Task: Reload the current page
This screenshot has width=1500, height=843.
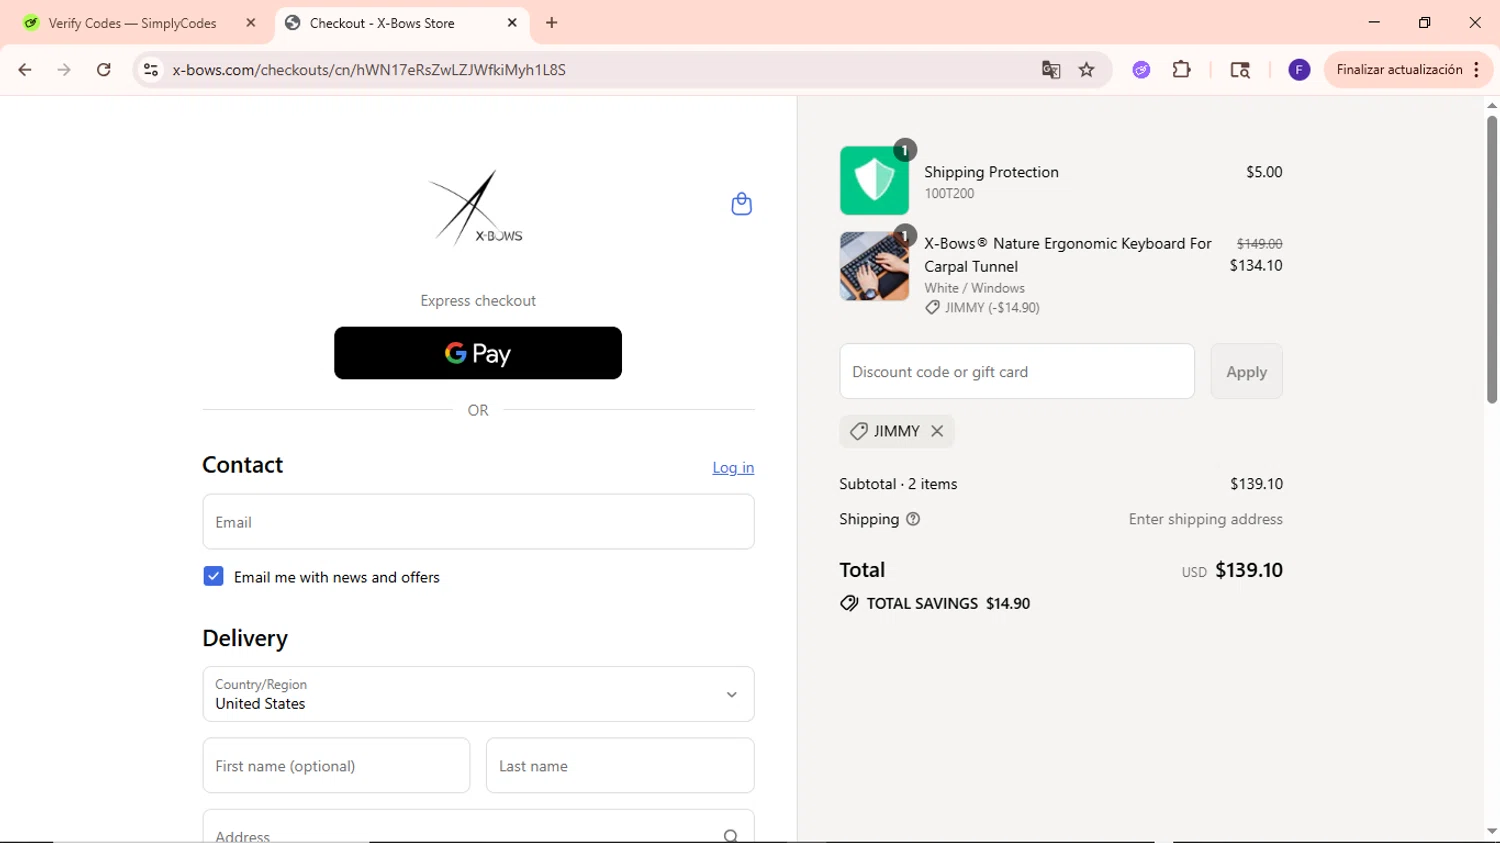Action: pyautogui.click(x=103, y=70)
